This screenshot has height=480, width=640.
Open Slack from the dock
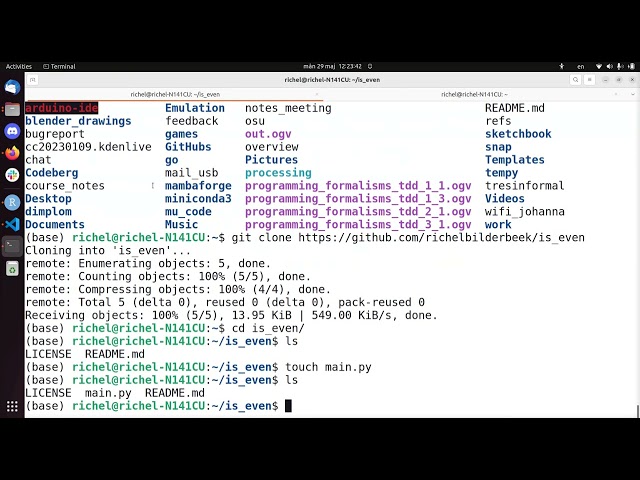click(x=12, y=175)
